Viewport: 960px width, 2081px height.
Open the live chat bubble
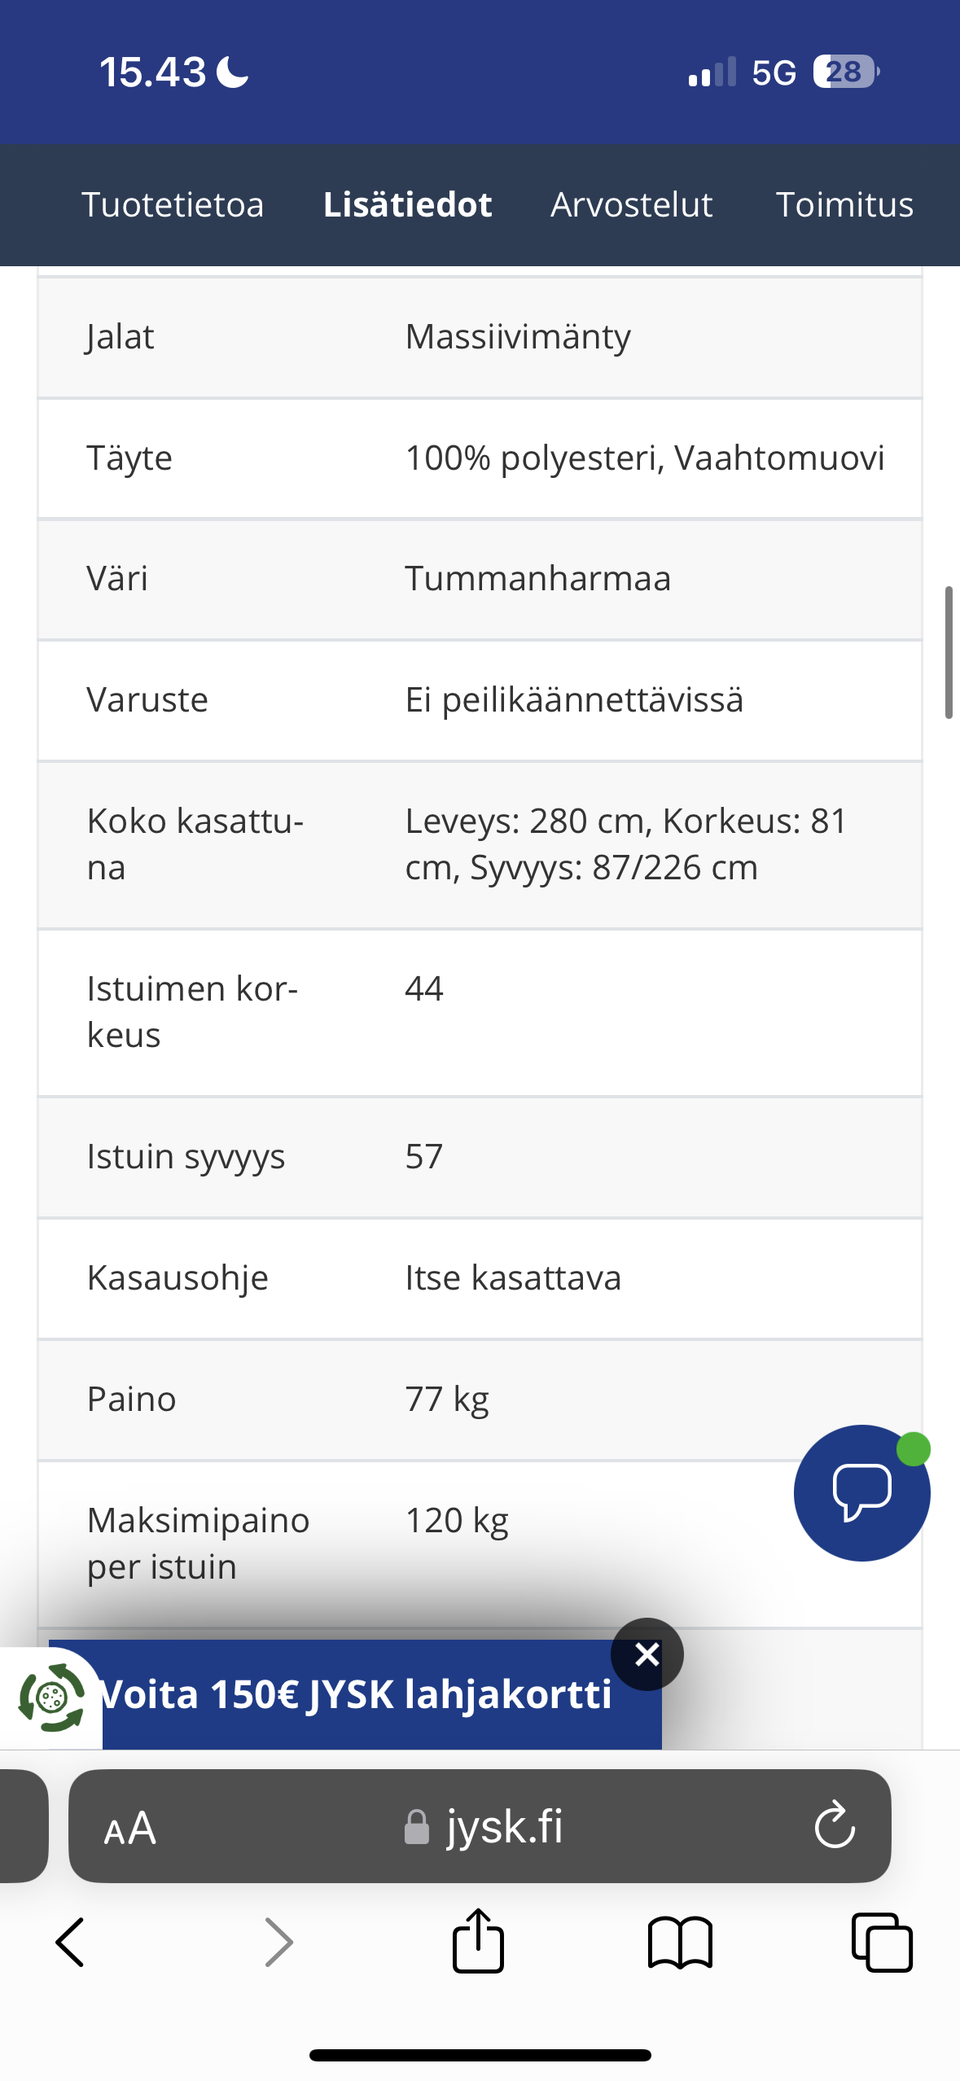point(861,1492)
